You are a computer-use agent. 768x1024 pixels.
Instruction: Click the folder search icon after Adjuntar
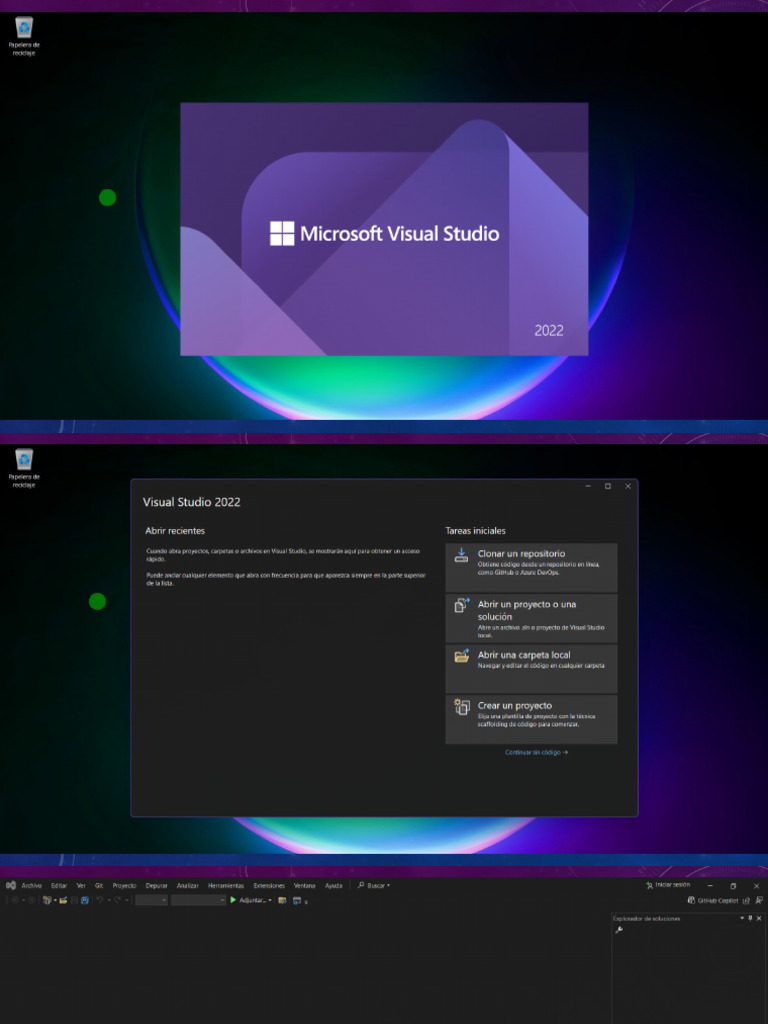282,900
